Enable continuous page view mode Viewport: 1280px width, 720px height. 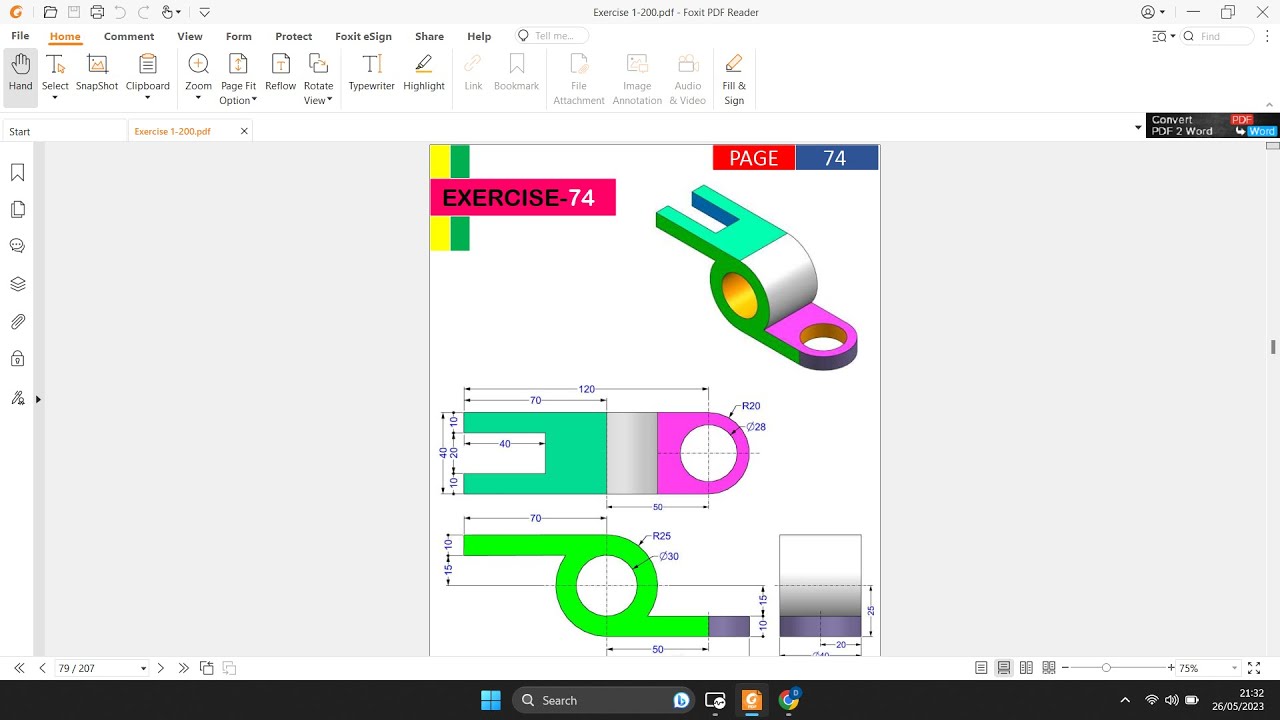click(x=1003, y=668)
